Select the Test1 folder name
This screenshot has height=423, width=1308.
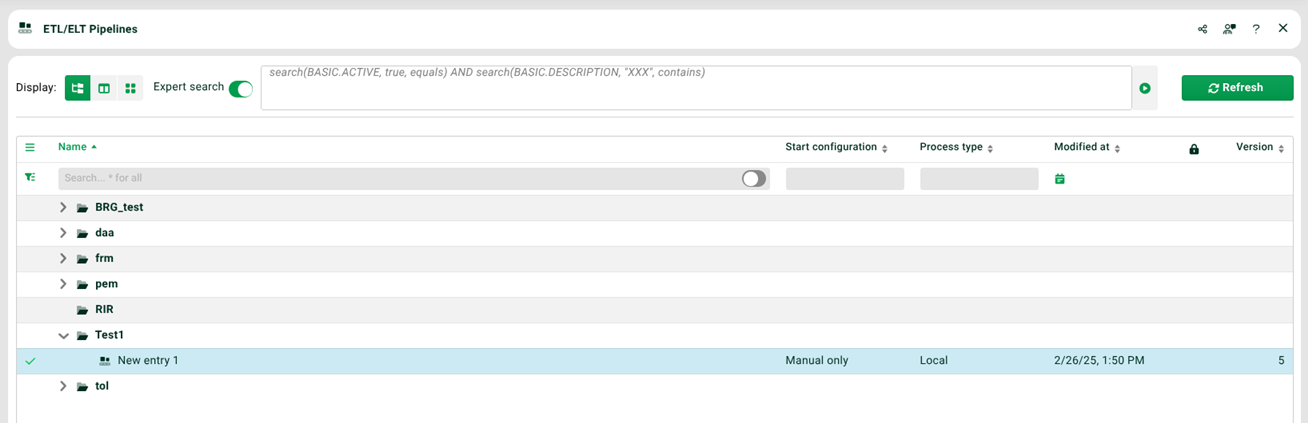coord(110,335)
